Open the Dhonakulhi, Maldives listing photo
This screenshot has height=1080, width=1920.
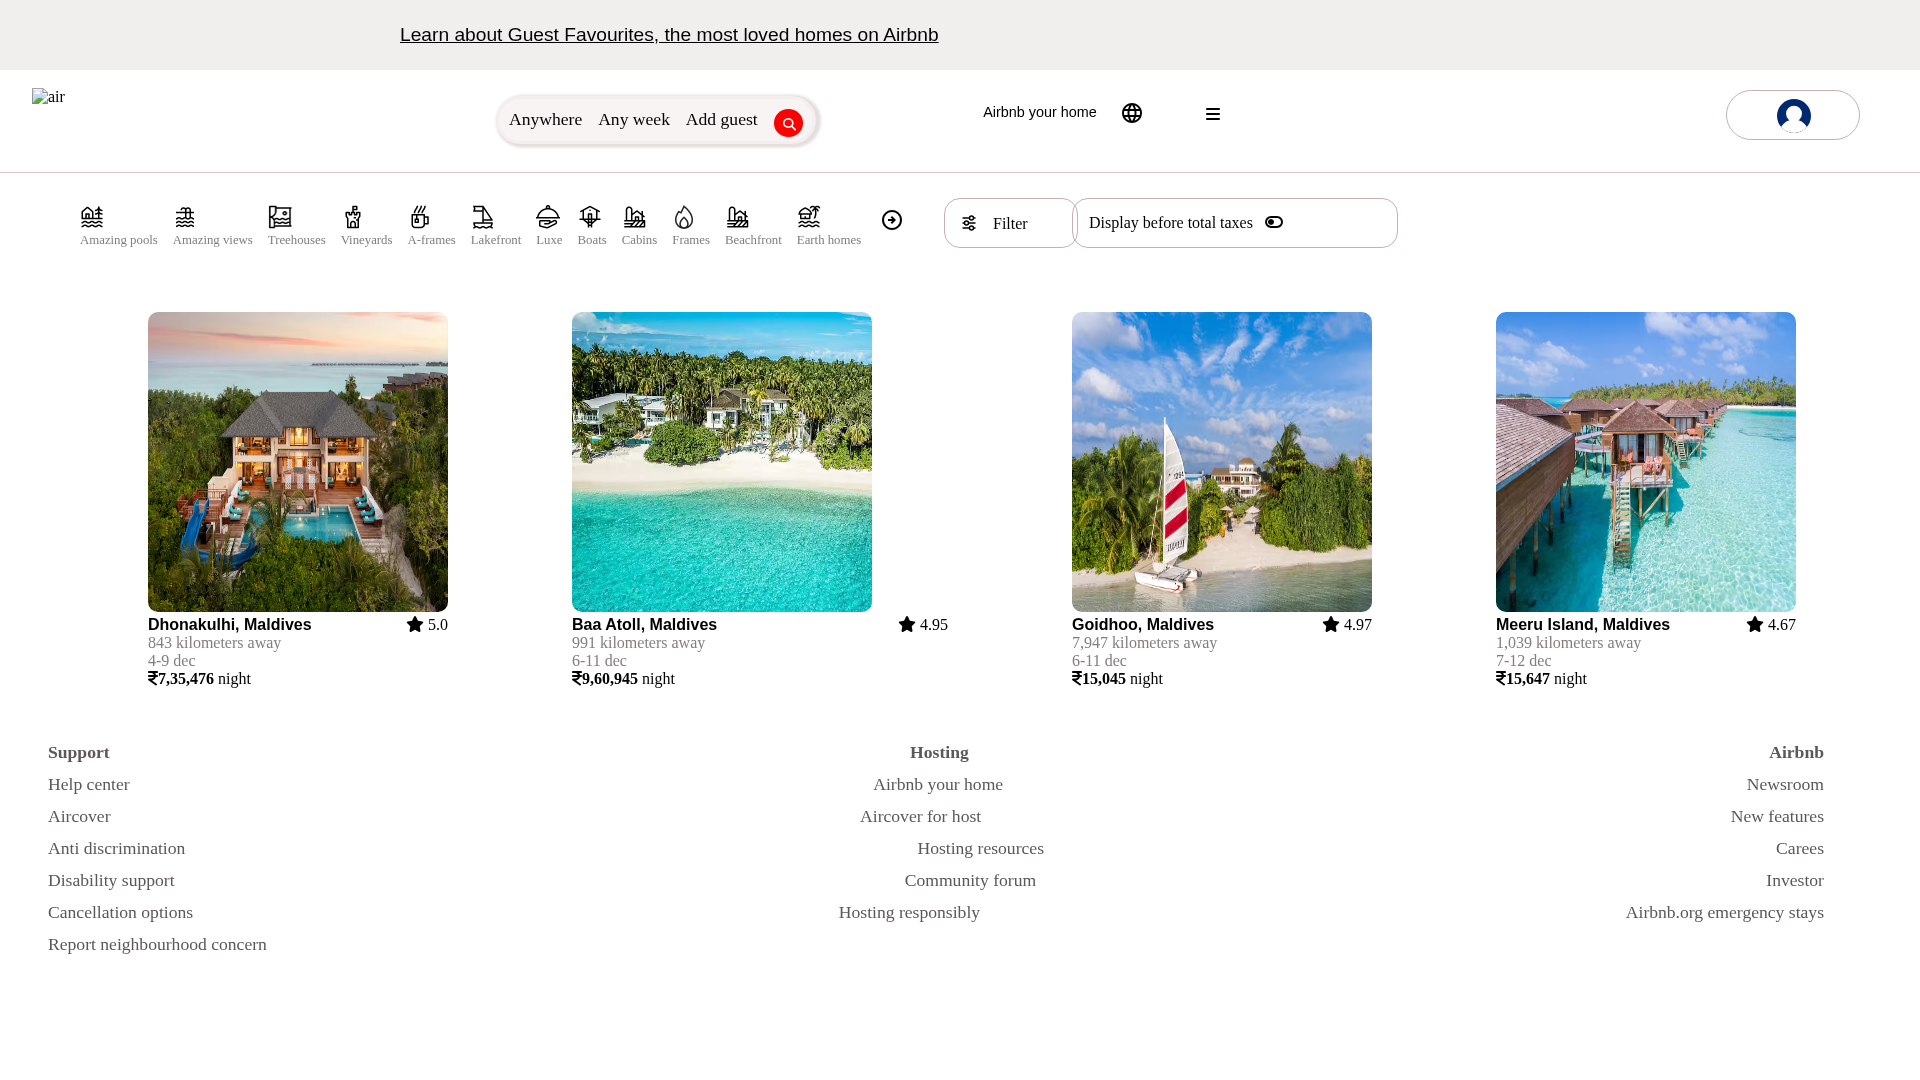coord(298,462)
